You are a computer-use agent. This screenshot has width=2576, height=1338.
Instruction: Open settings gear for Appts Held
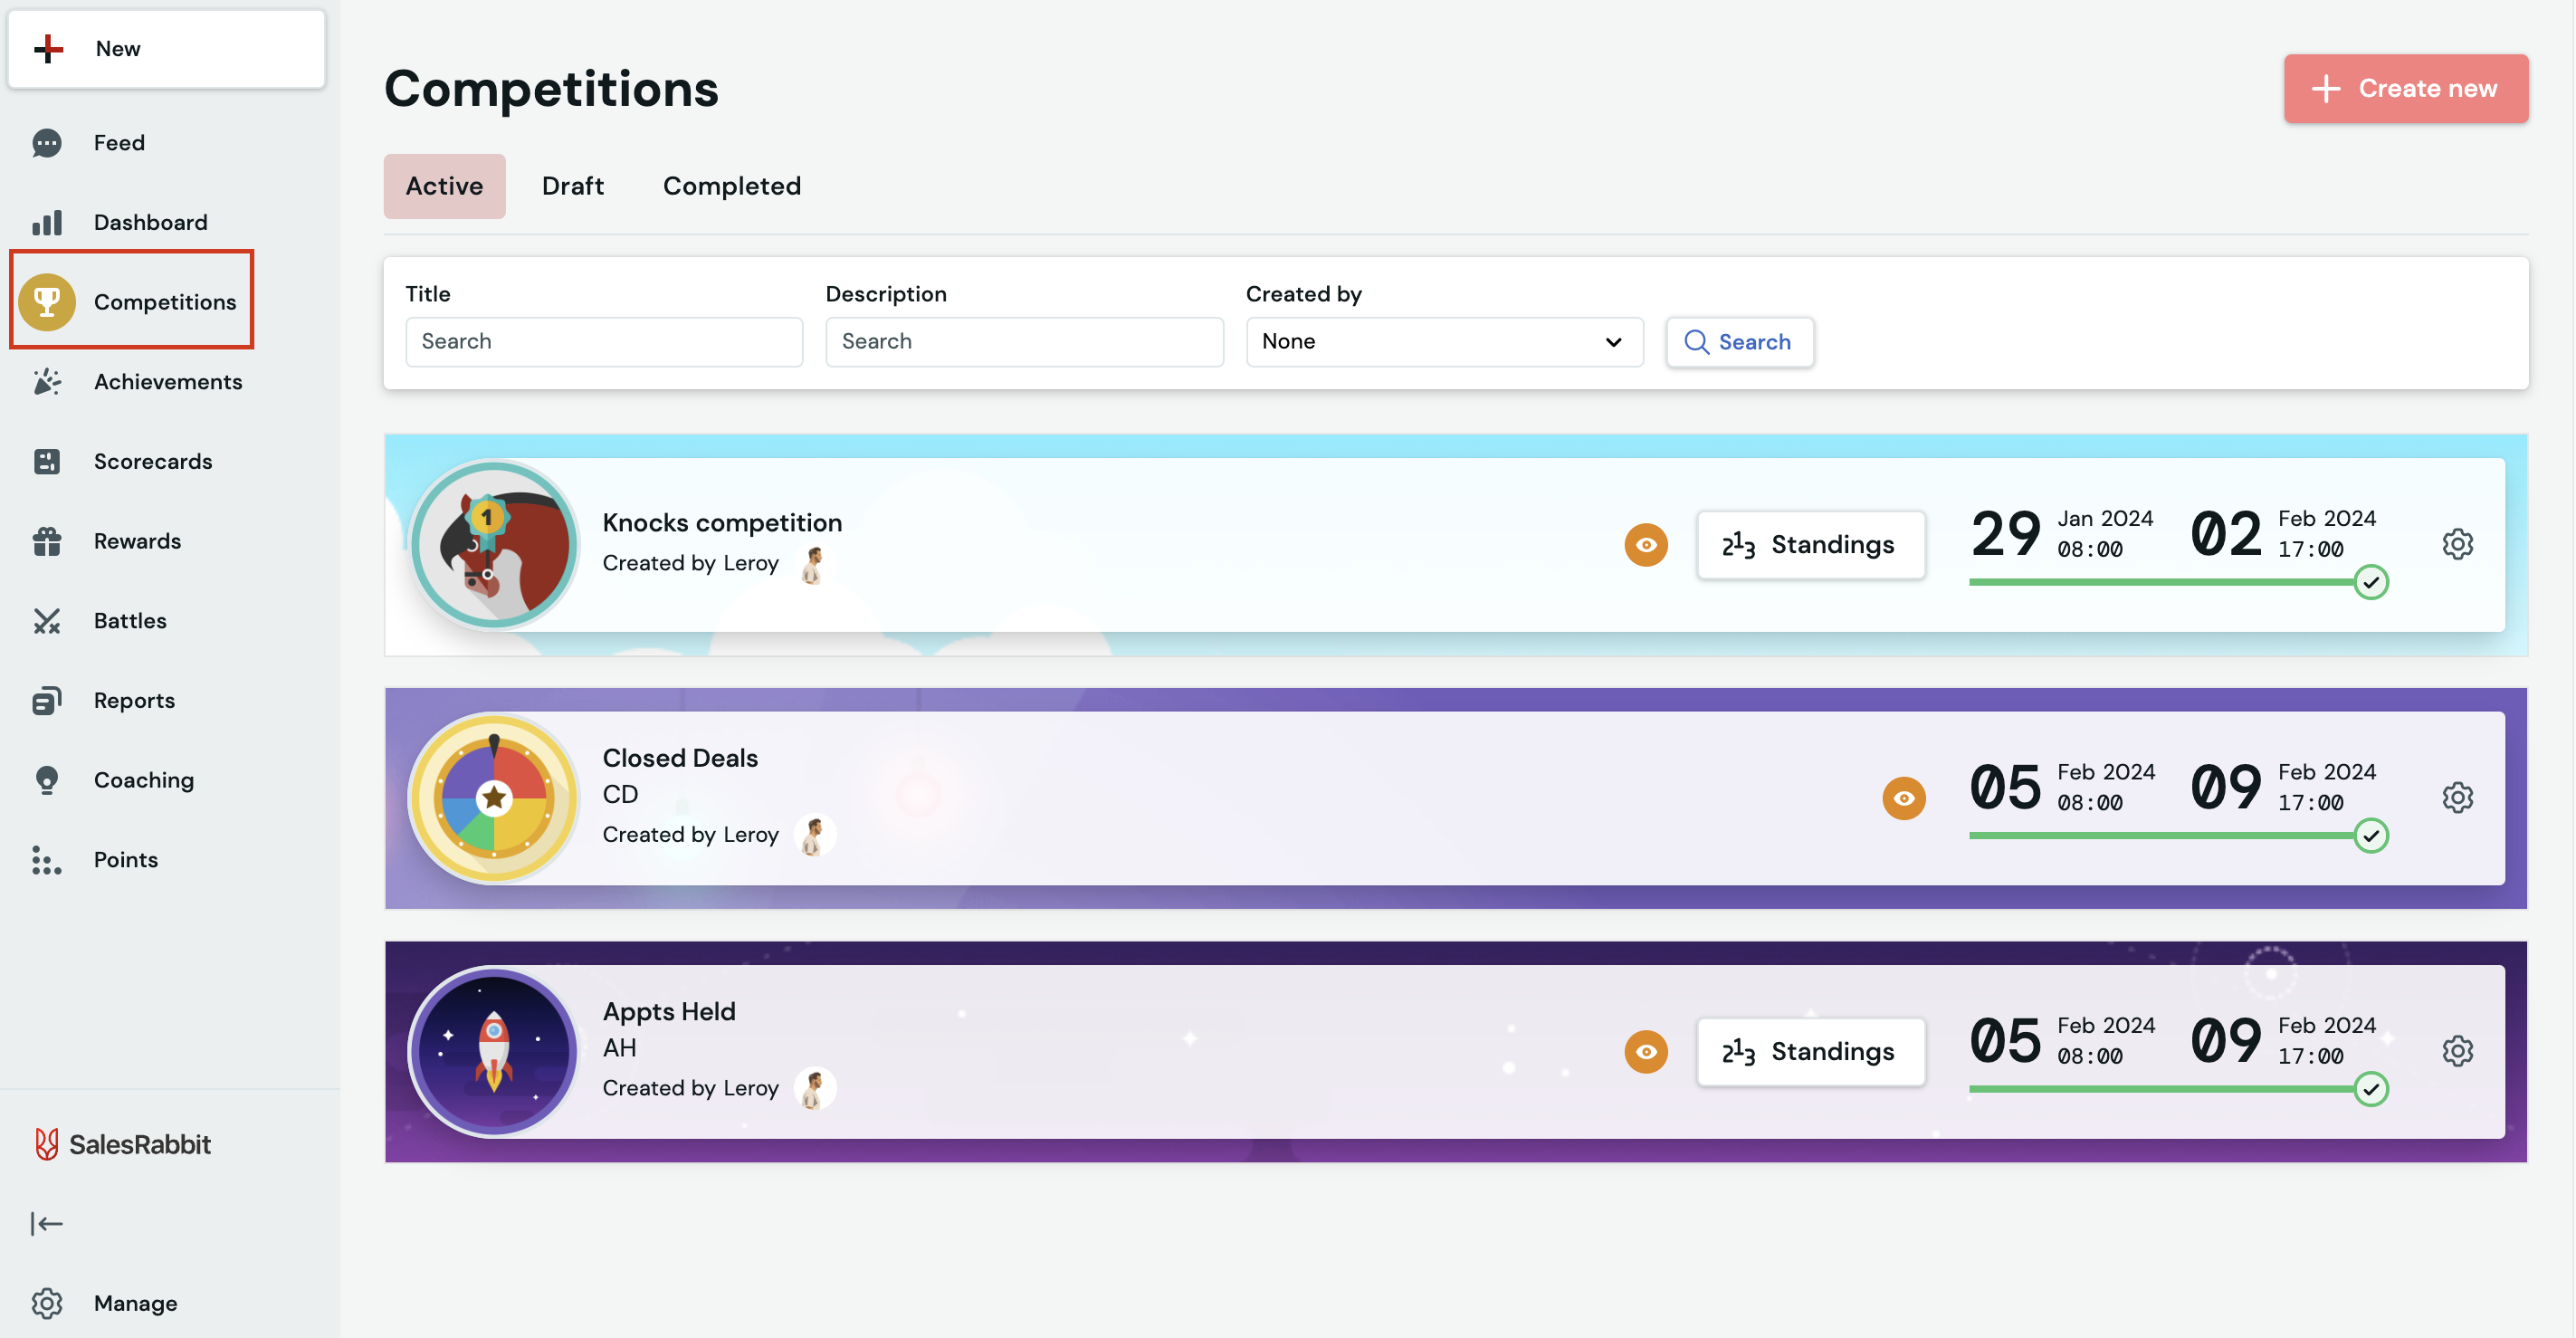click(x=2457, y=1051)
